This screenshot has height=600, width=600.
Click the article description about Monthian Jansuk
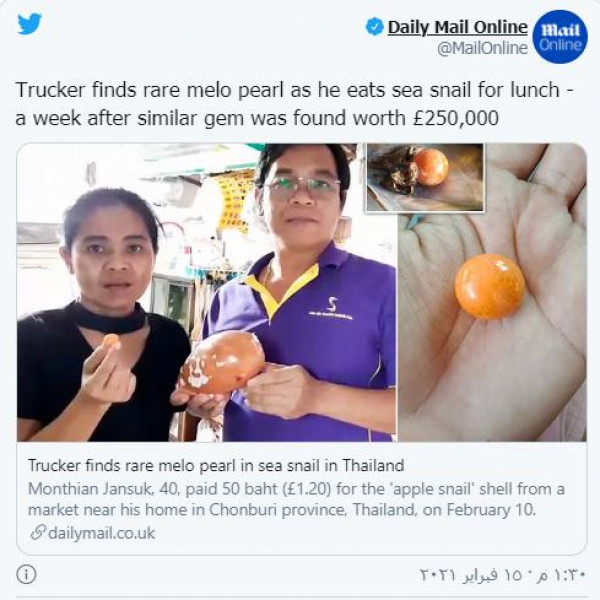click(x=296, y=499)
